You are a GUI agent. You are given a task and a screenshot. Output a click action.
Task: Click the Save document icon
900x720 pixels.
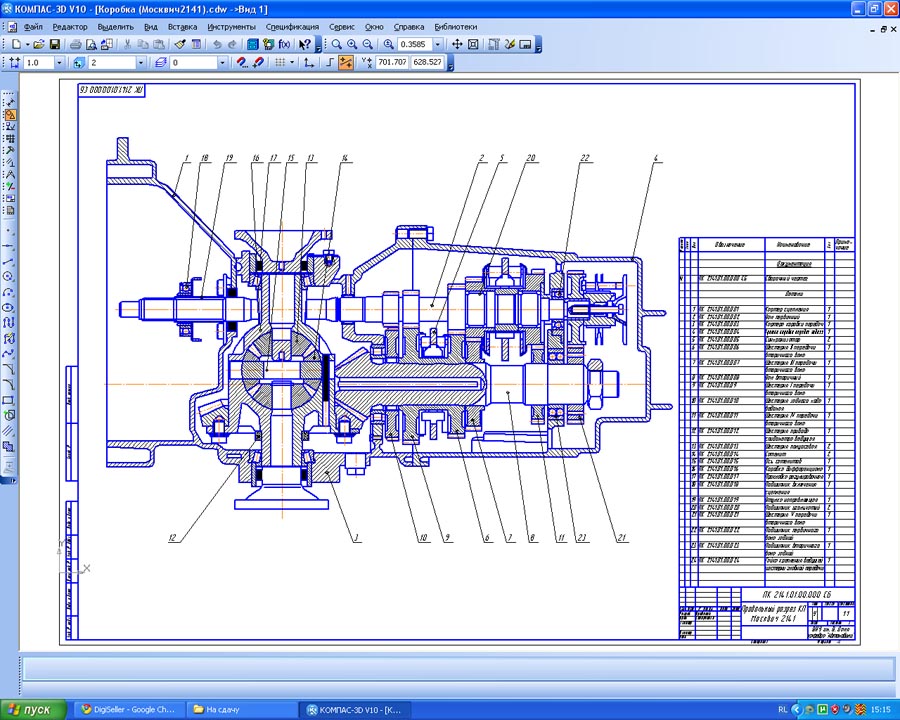[x=55, y=45]
